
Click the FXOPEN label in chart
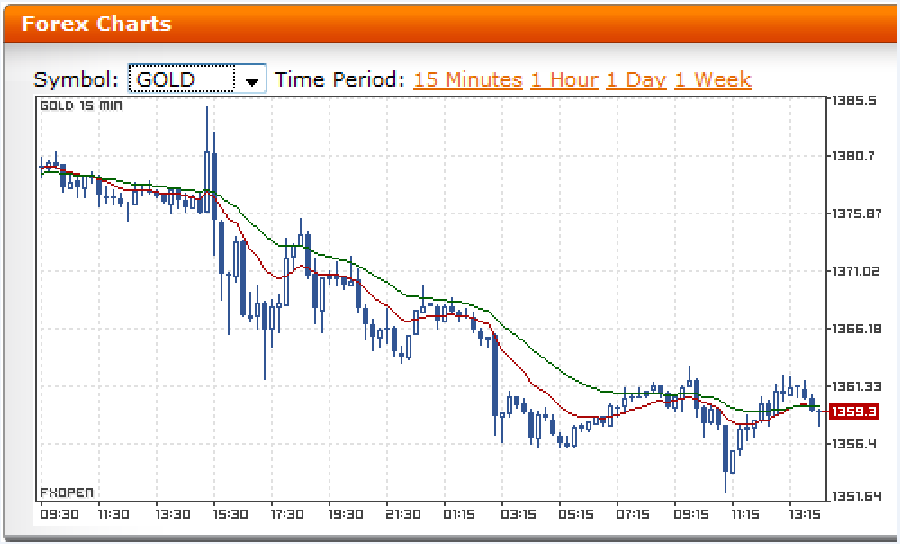(67, 493)
